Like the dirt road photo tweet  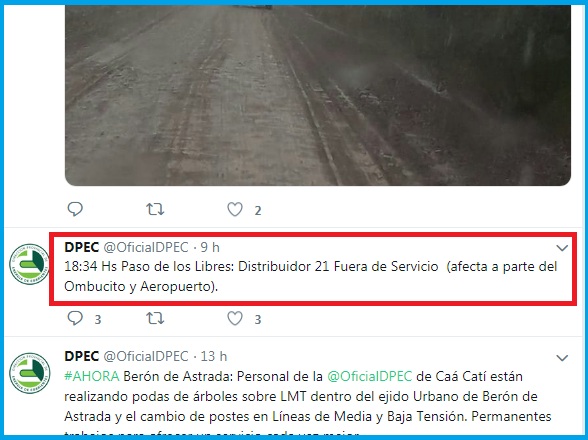pos(235,209)
